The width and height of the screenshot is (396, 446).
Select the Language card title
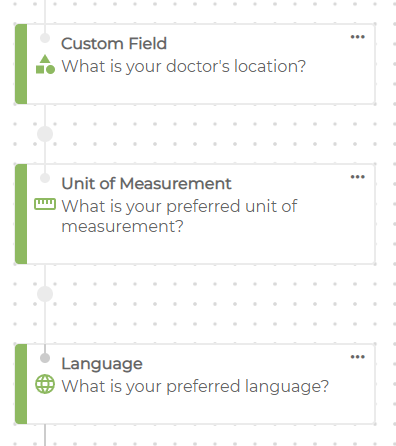(x=102, y=364)
